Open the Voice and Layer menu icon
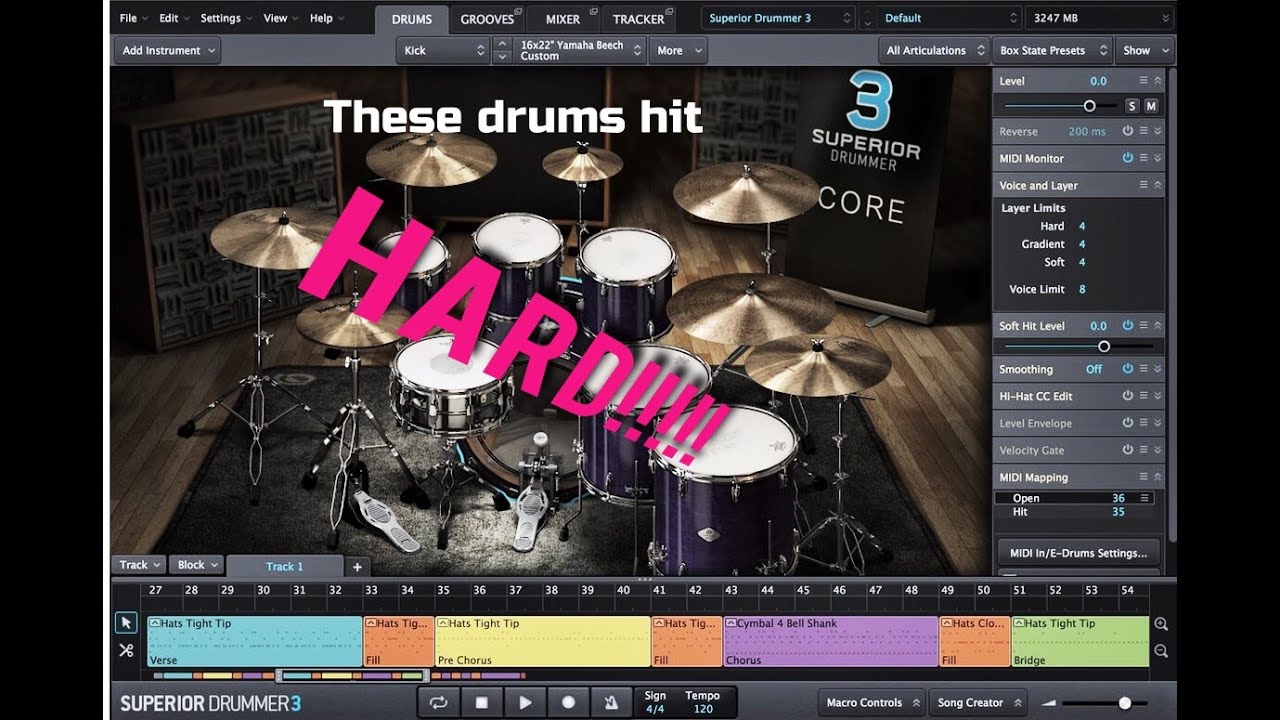This screenshot has width=1280, height=720. 1144,185
